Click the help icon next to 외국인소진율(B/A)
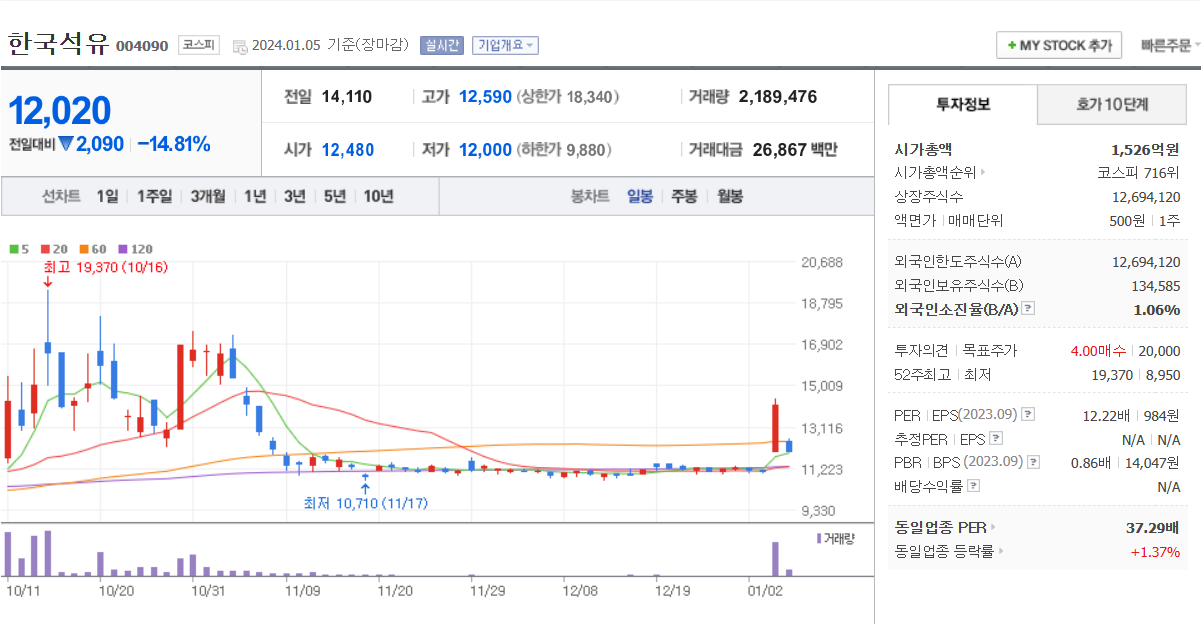This screenshot has width=1202, height=624. click(x=1028, y=309)
